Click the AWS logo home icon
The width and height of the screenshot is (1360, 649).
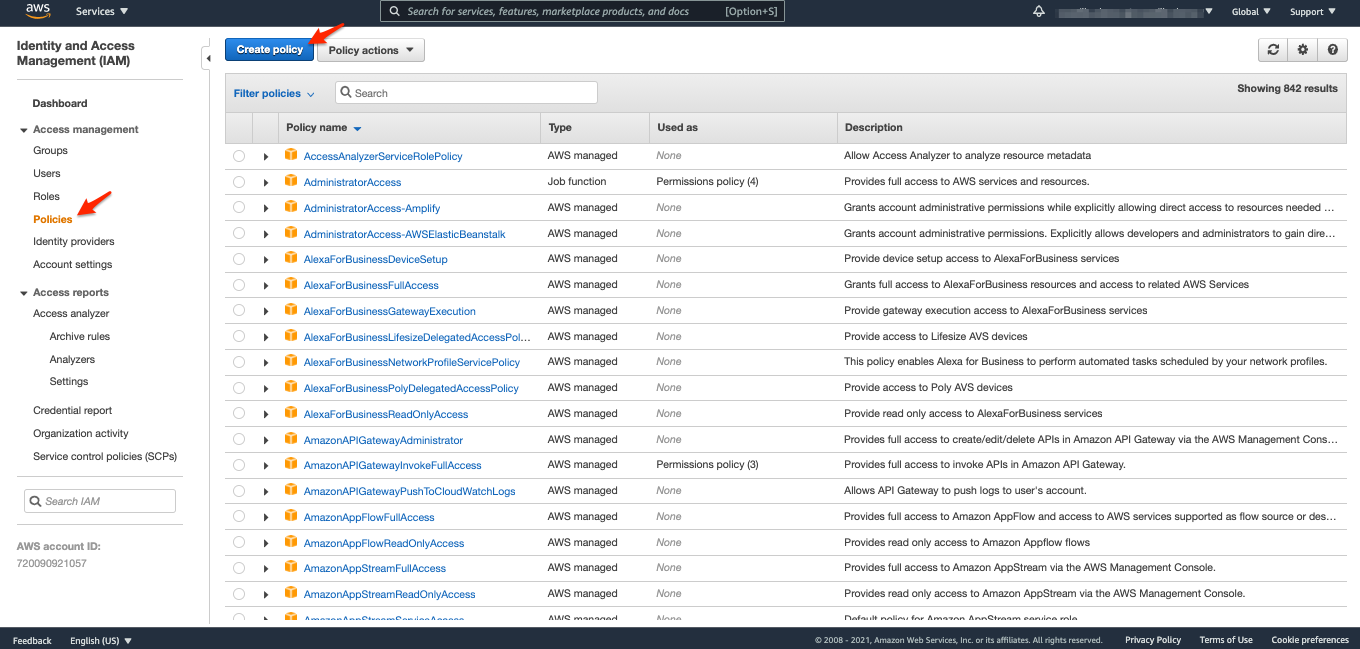tap(38, 11)
